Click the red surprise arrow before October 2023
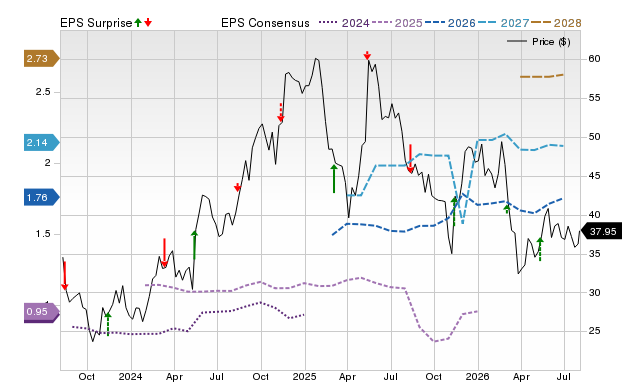 [x=64, y=275]
